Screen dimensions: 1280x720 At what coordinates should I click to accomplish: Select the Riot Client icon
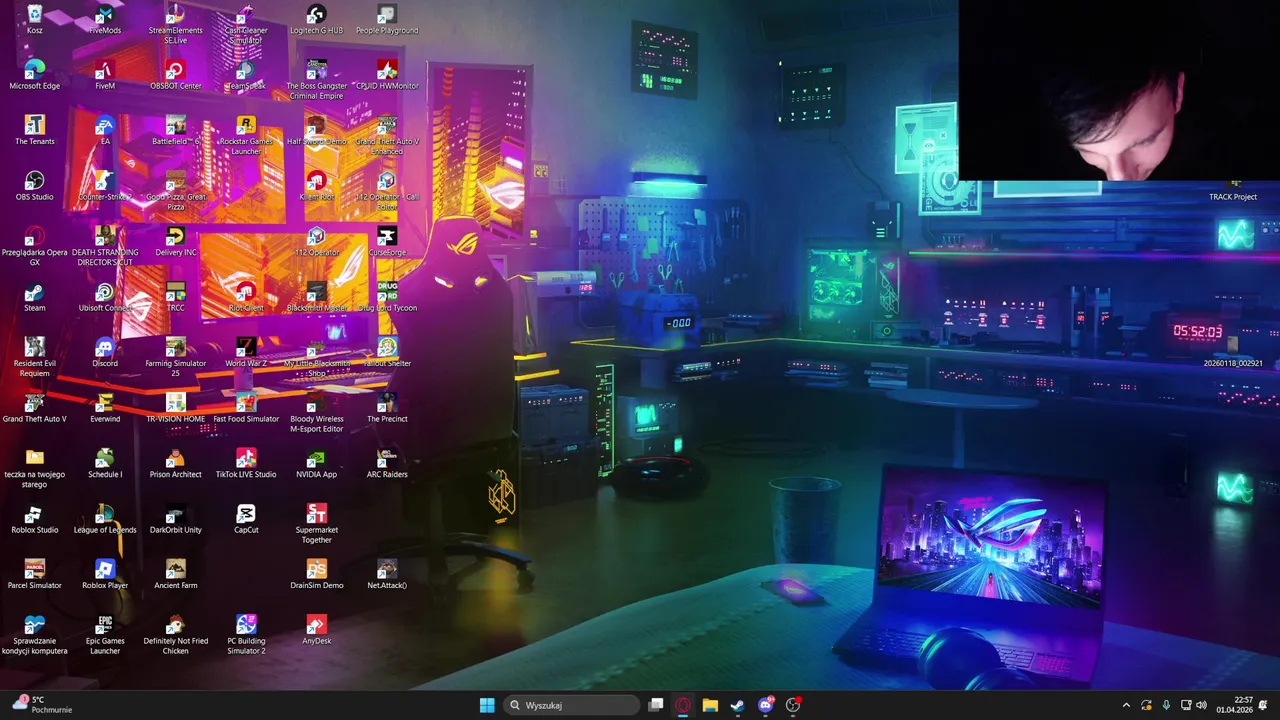point(246,297)
